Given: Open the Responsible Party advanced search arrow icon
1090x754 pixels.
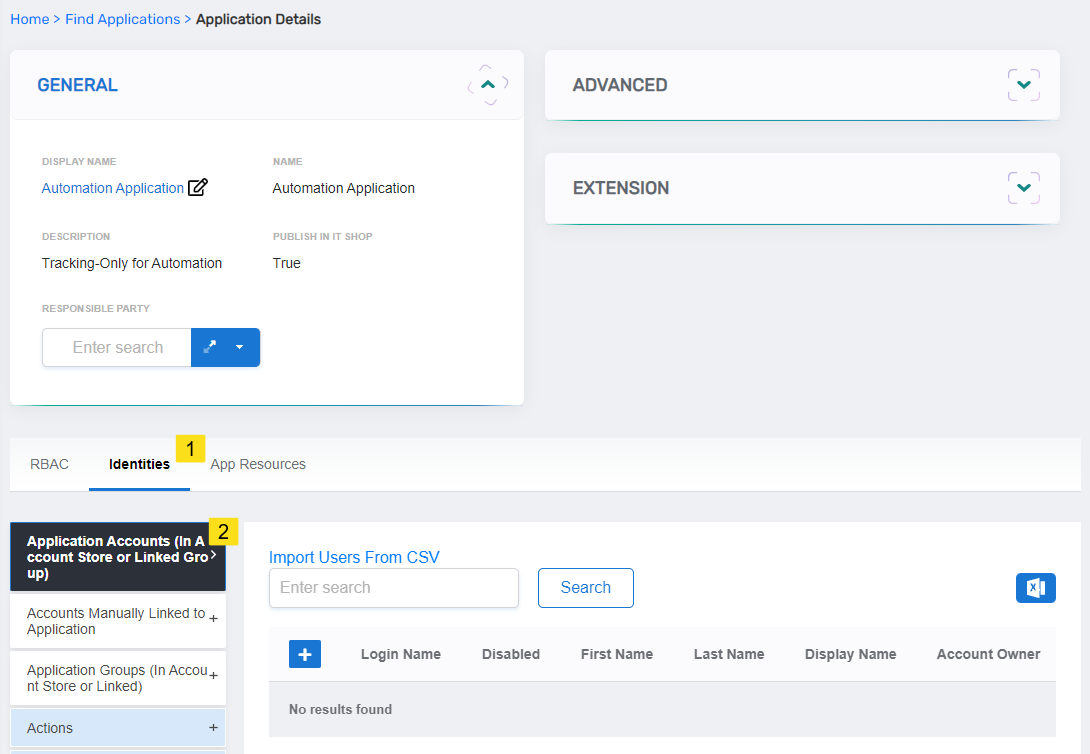Looking at the screenshot, I should pyautogui.click(x=209, y=347).
